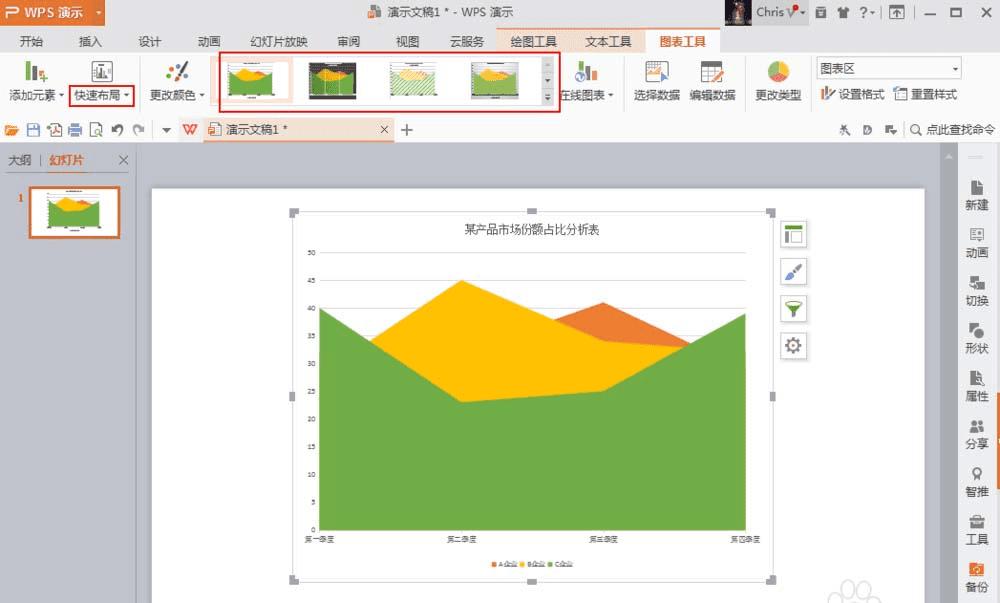This screenshot has height=603, width=1000.
Task: Open the Start (开始) ribbon tab
Action: tap(31, 41)
